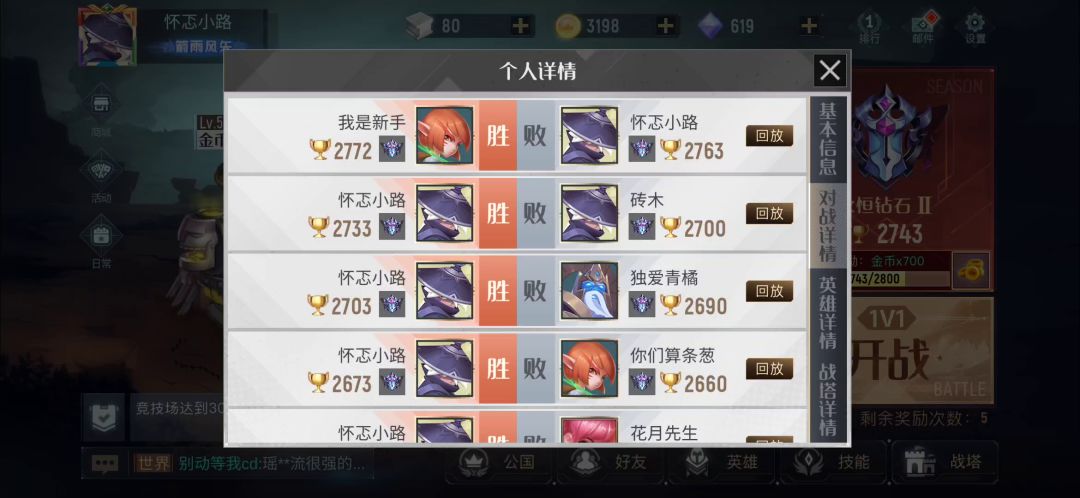
Task: Open 邮件 mail icon
Action: (923, 26)
